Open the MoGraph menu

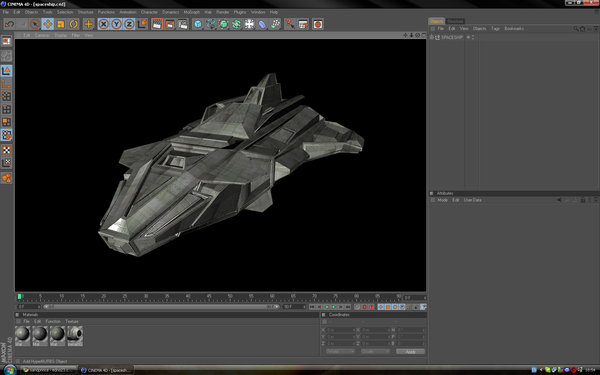click(x=191, y=12)
